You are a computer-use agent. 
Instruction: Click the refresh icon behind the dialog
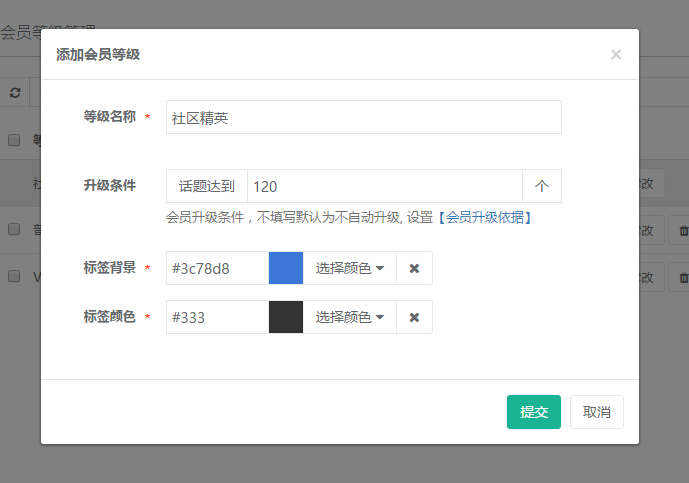tap(15, 92)
